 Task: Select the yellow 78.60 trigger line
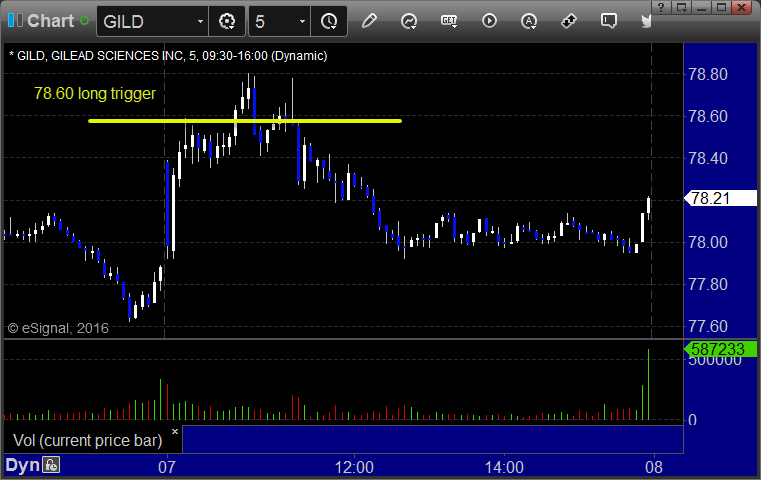pyautogui.click(x=245, y=121)
